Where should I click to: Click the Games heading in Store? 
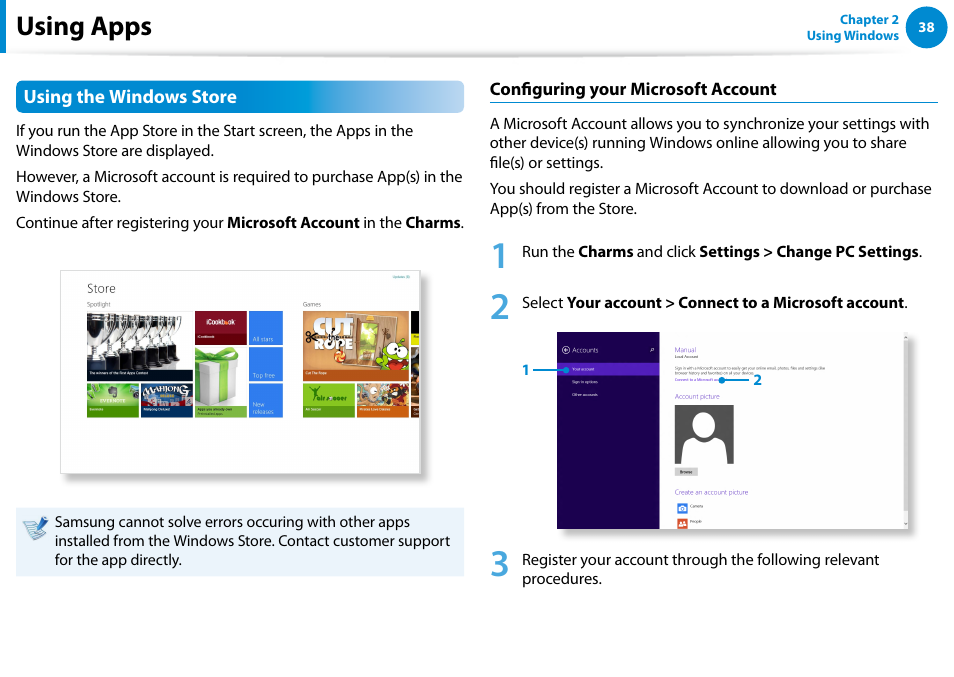[312, 304]
